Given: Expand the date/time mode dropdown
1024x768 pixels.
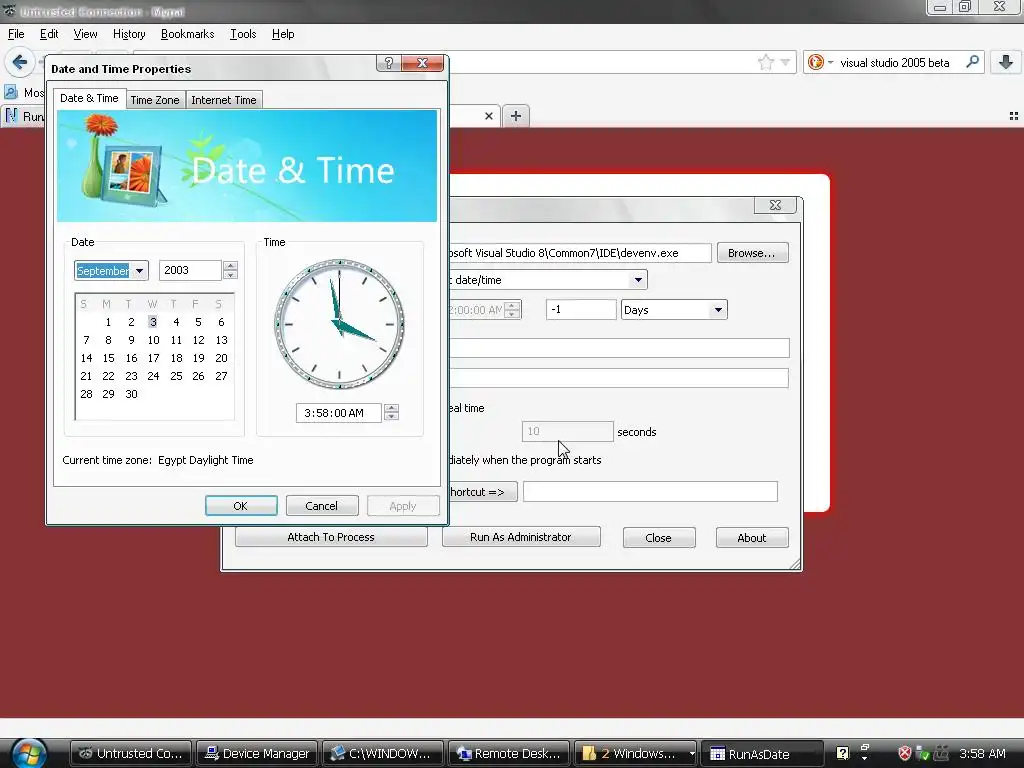Looking at the screenshot, I should (638, 280).
